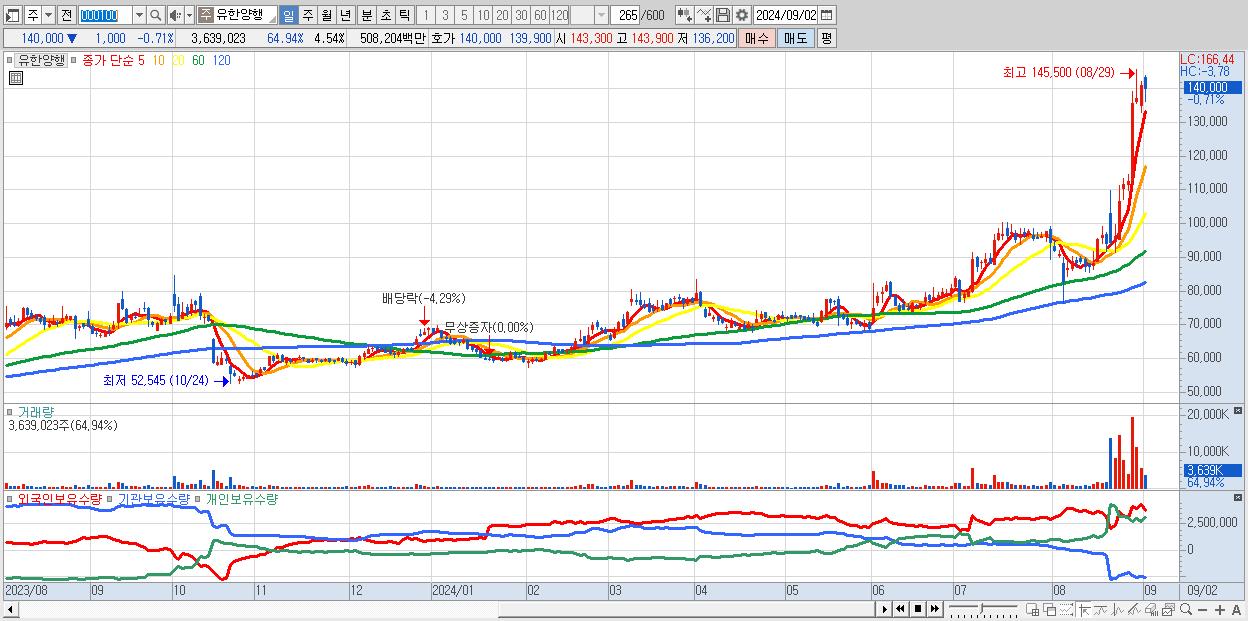Toggle the 거래량 volume indicator marker
Image resolution: width=1248 pixels, height=621 pixels.
11,410
